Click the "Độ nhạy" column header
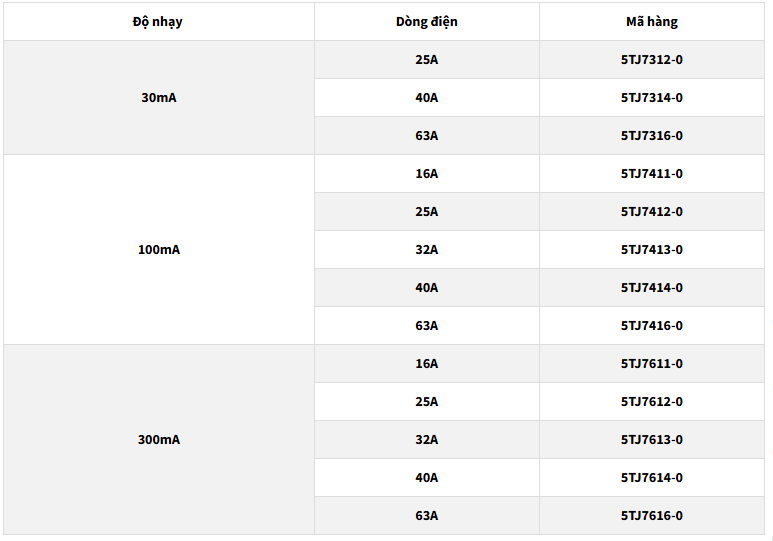The image size is (773, 541). point(158,21)
